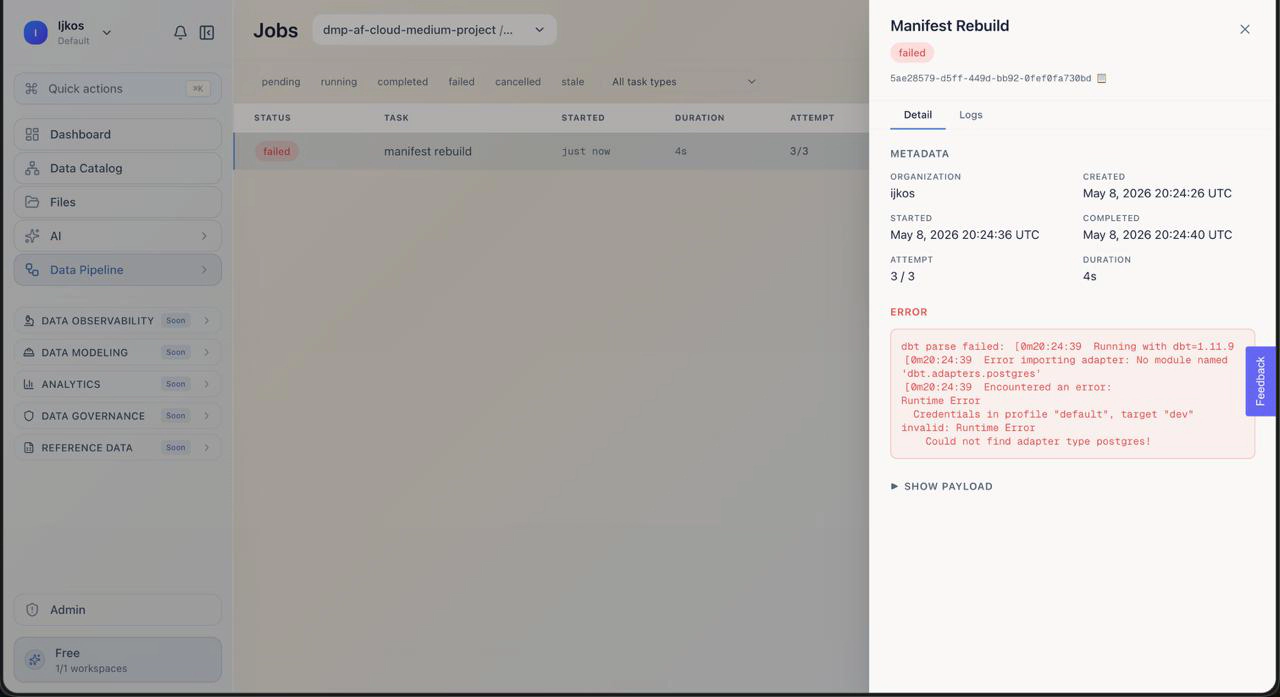The height and width of the screenshot is (697, 1280).
Task: Click the Analytics bar chart icon
Action: click(x=28, y=384)
